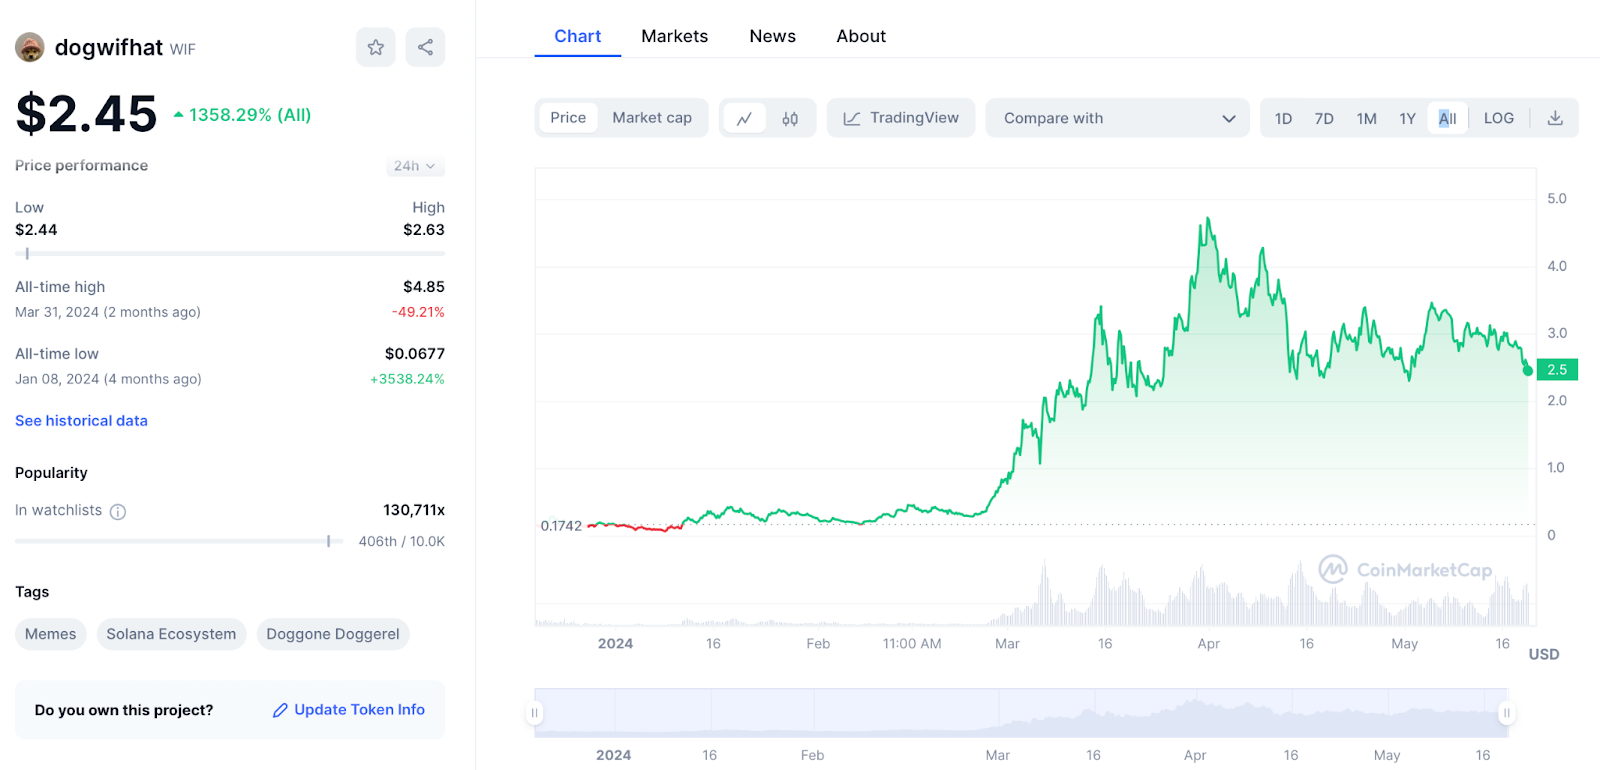Image resolution: width=1600 pixels, height=770 pixels.
Task: Download chart data icon
Action: point(1555,118)
